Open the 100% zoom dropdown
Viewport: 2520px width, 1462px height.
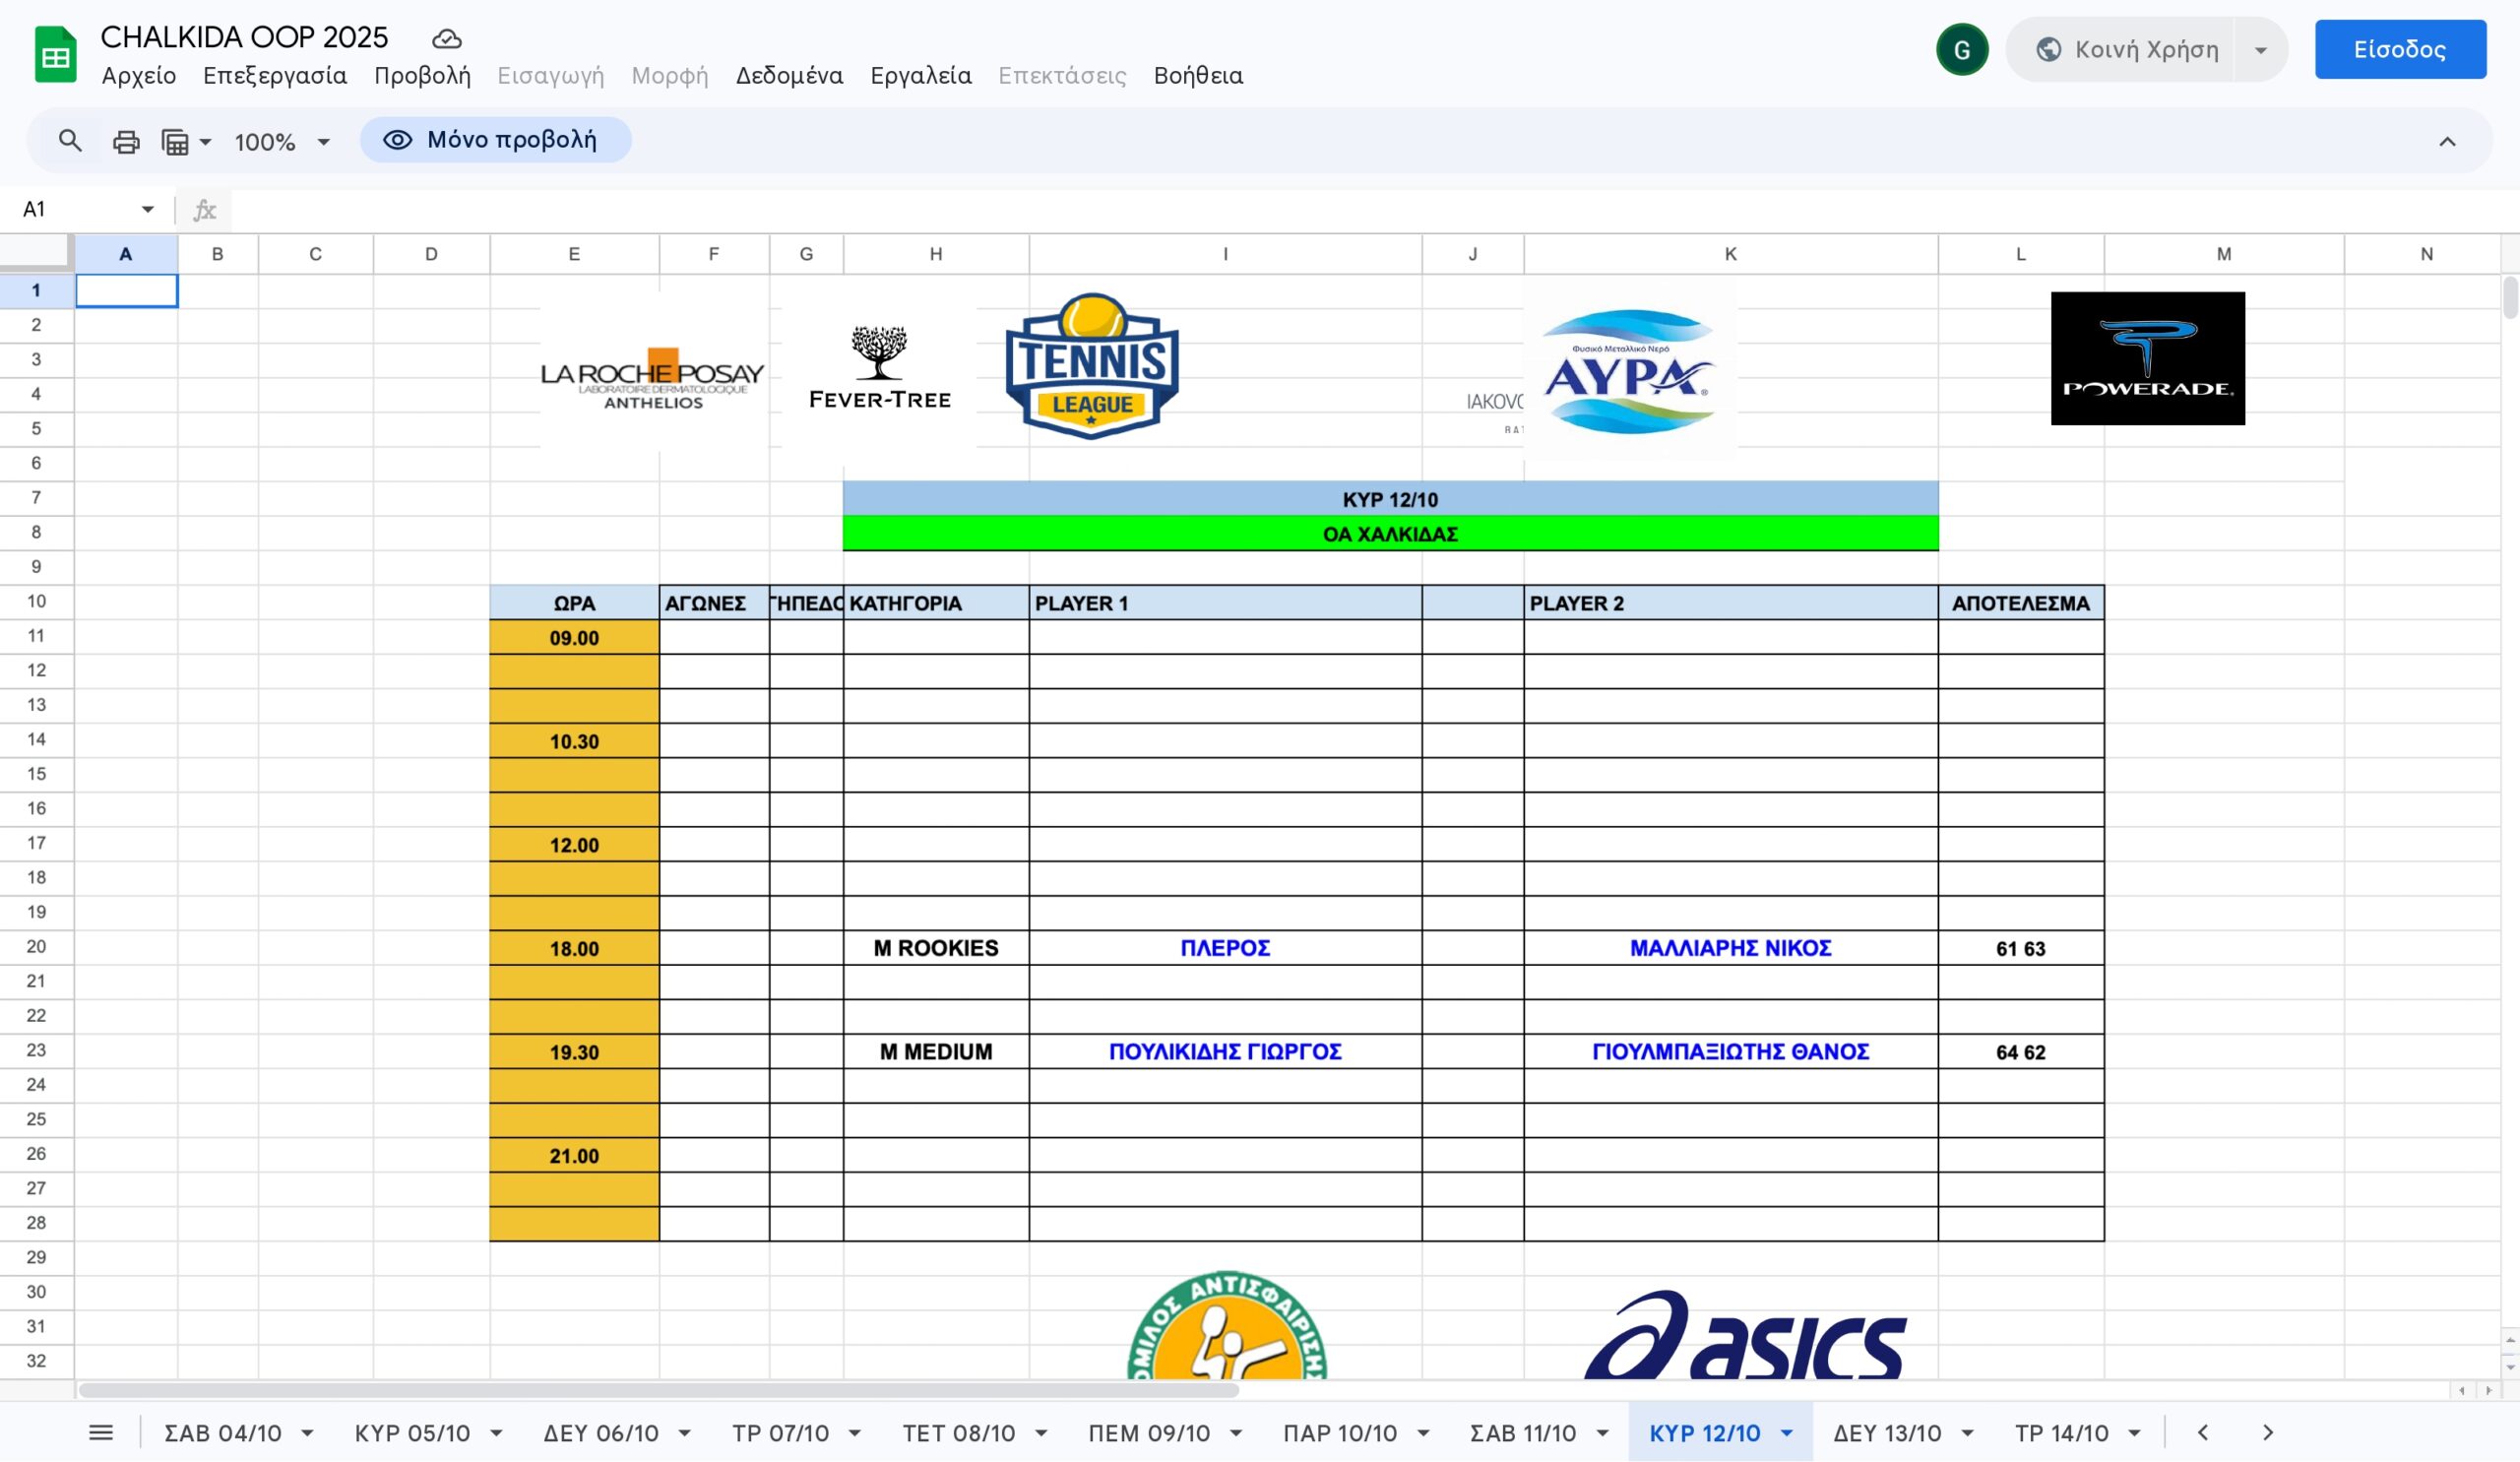point(282,141)
